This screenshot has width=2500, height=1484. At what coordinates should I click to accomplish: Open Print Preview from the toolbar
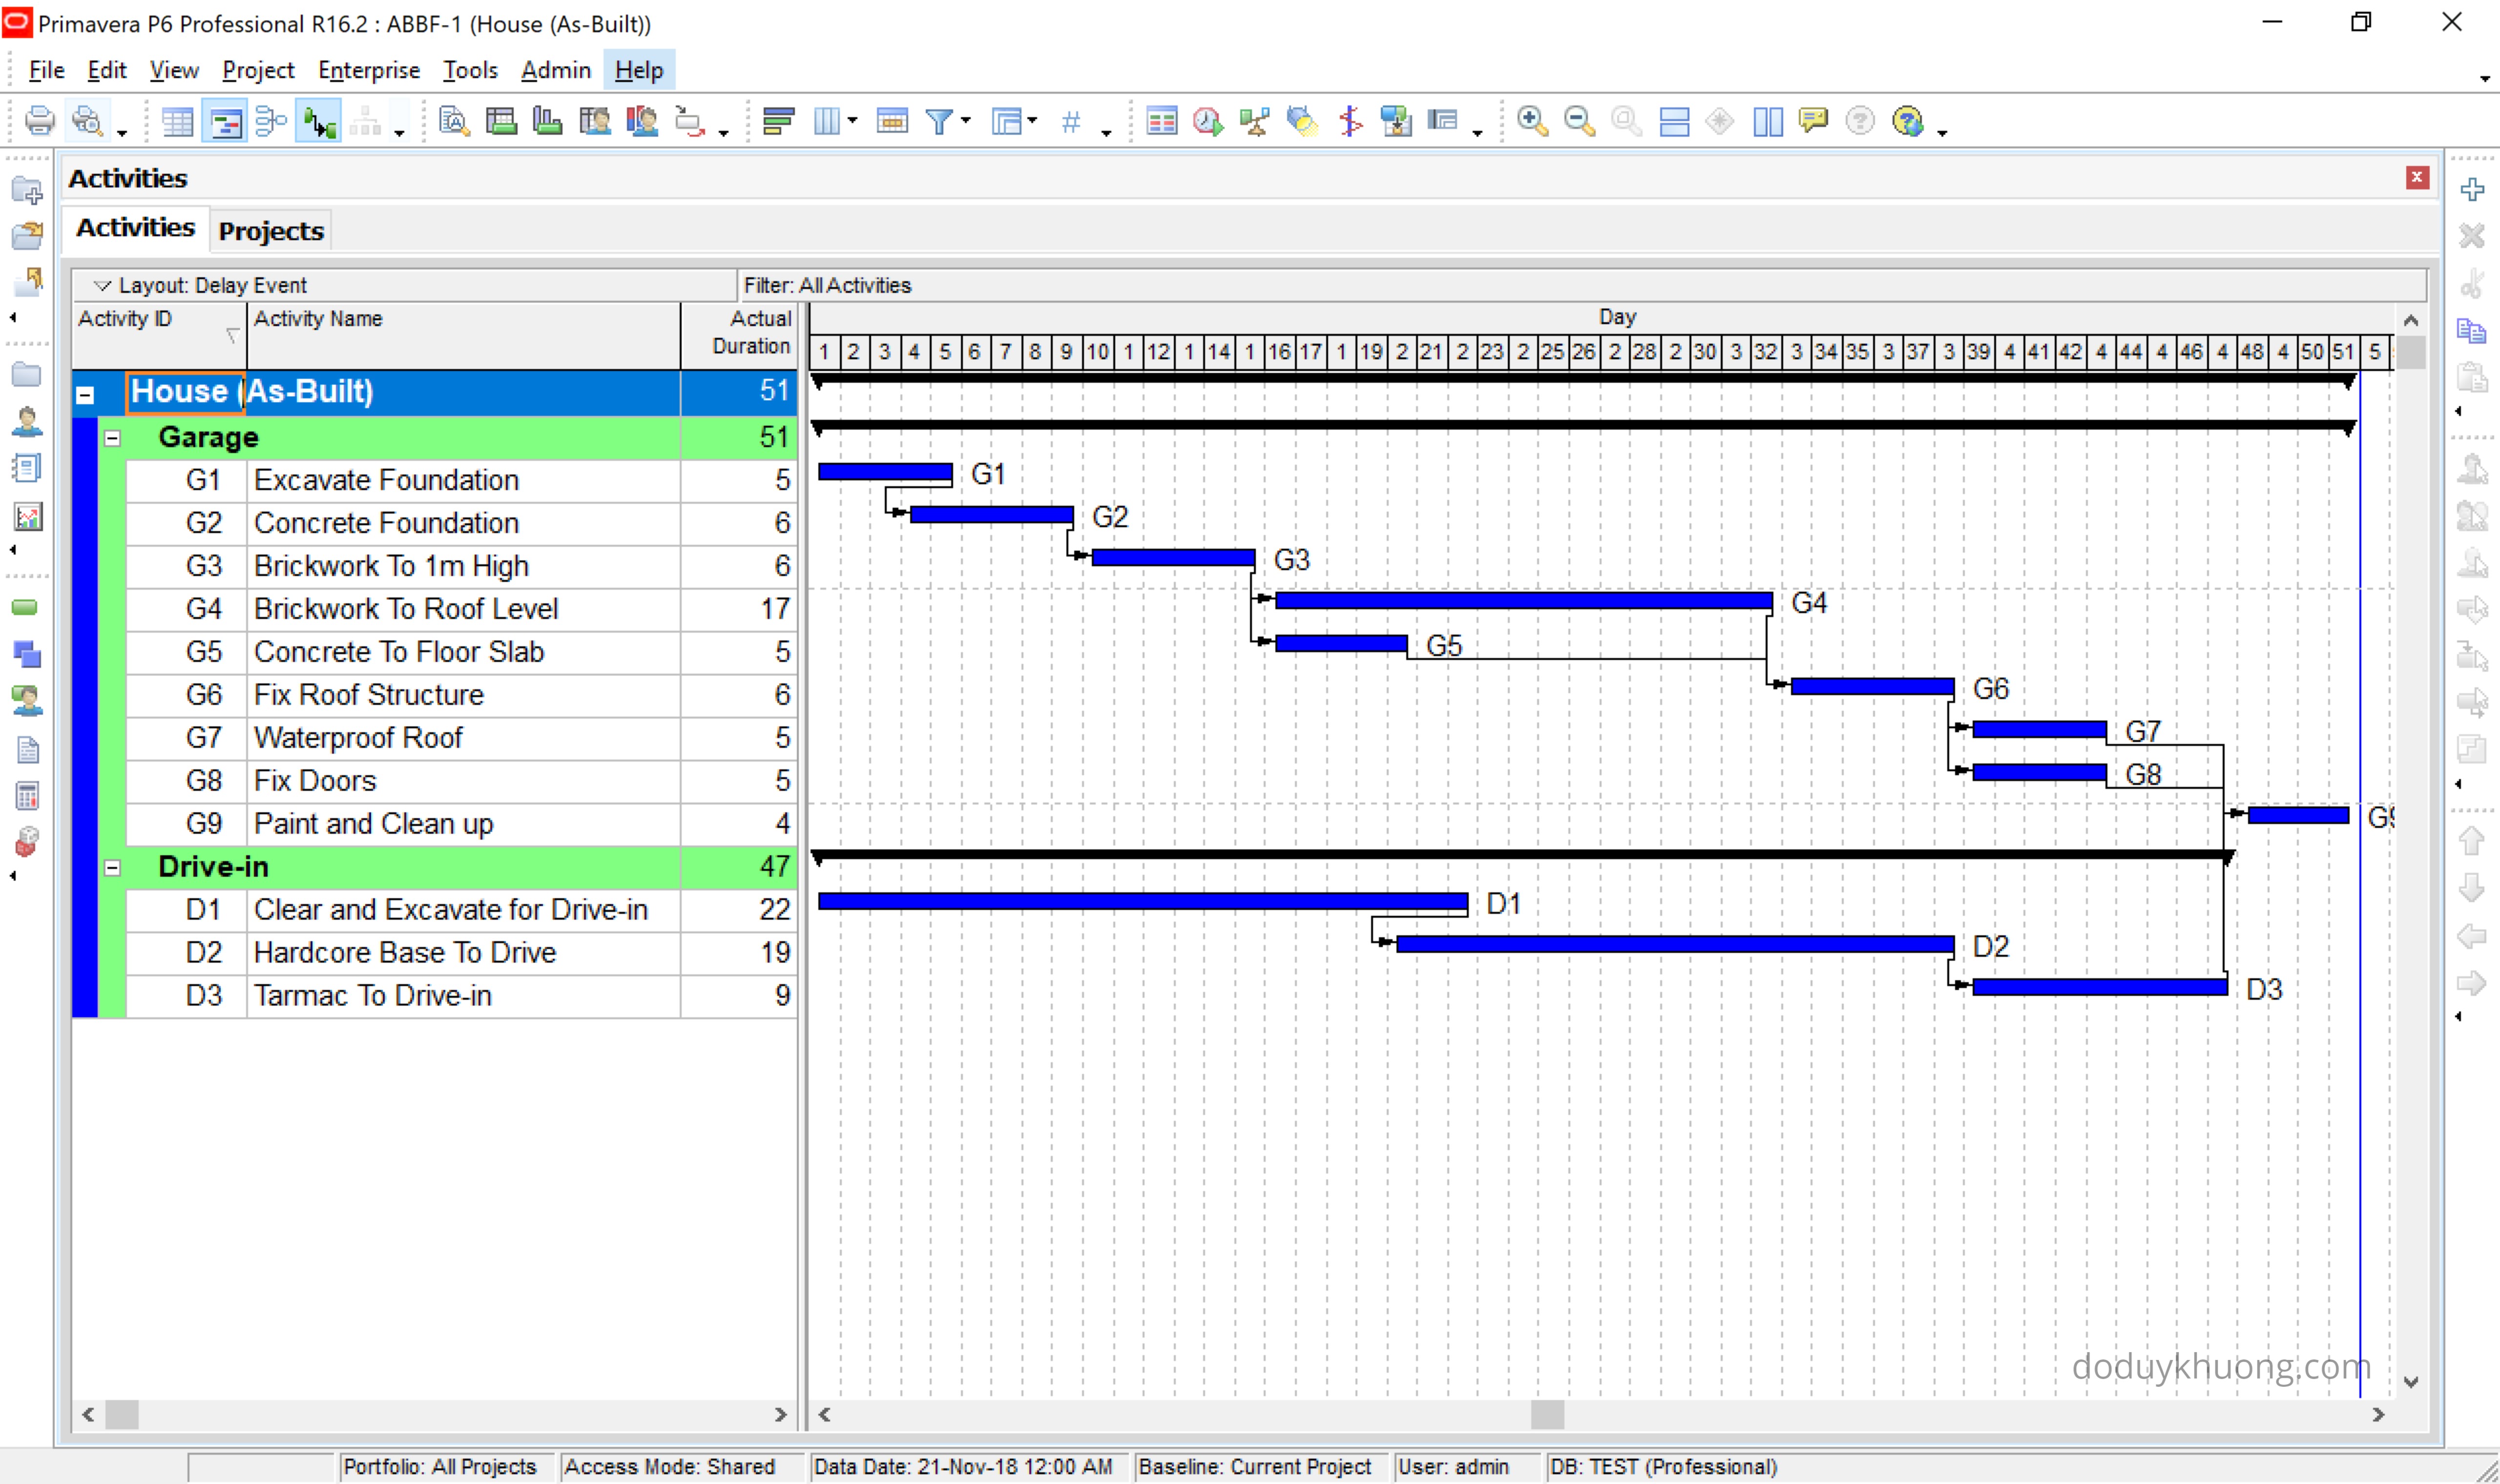[x=87, y=121]
